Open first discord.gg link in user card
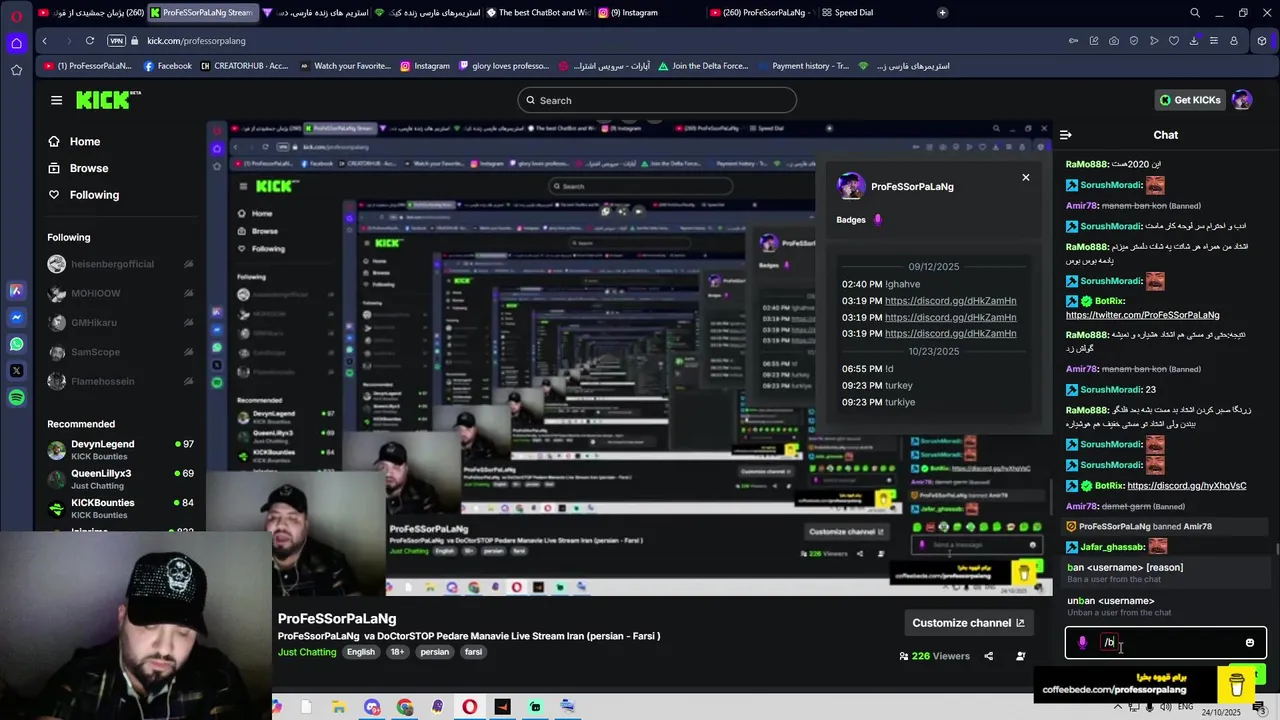 (950, 301)
